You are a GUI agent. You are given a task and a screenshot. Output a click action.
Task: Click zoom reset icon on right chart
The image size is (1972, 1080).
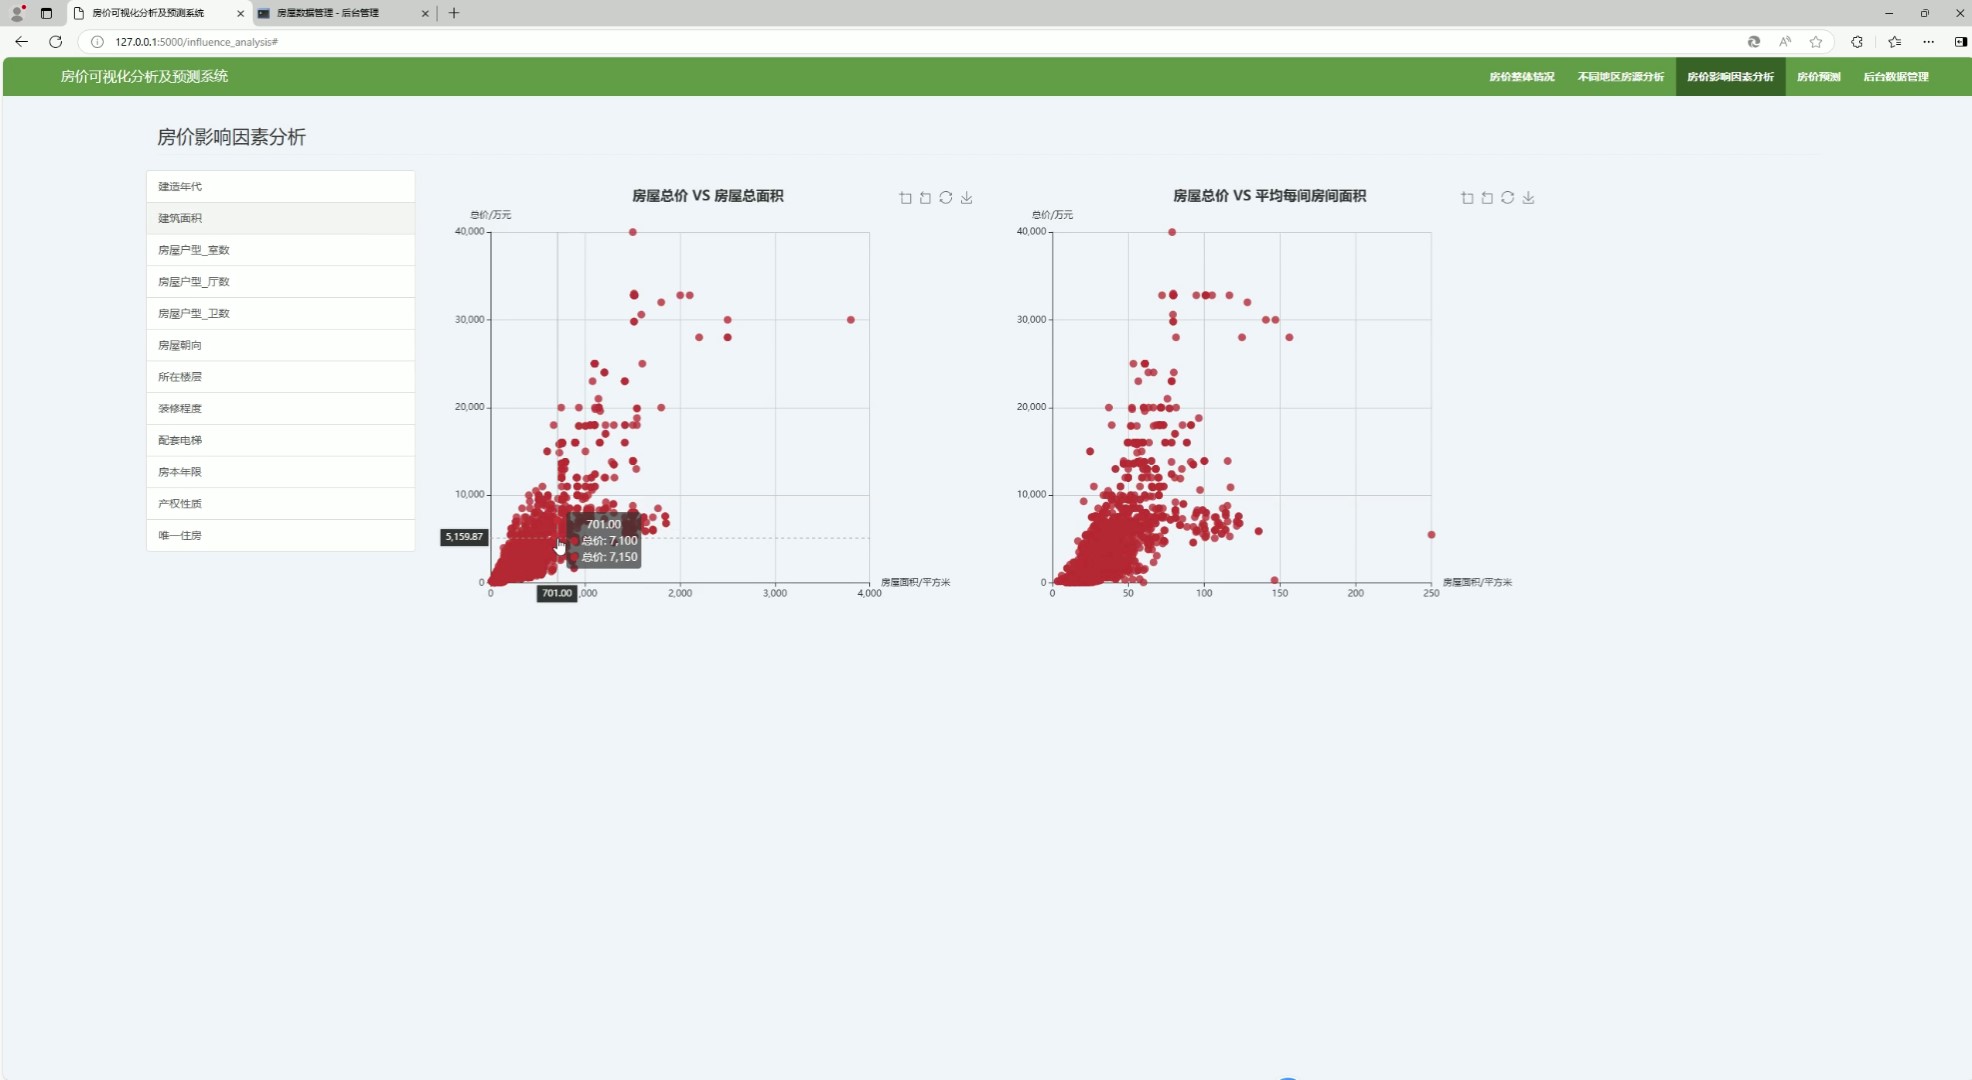pyautogui.click(x=1487, y=198)
